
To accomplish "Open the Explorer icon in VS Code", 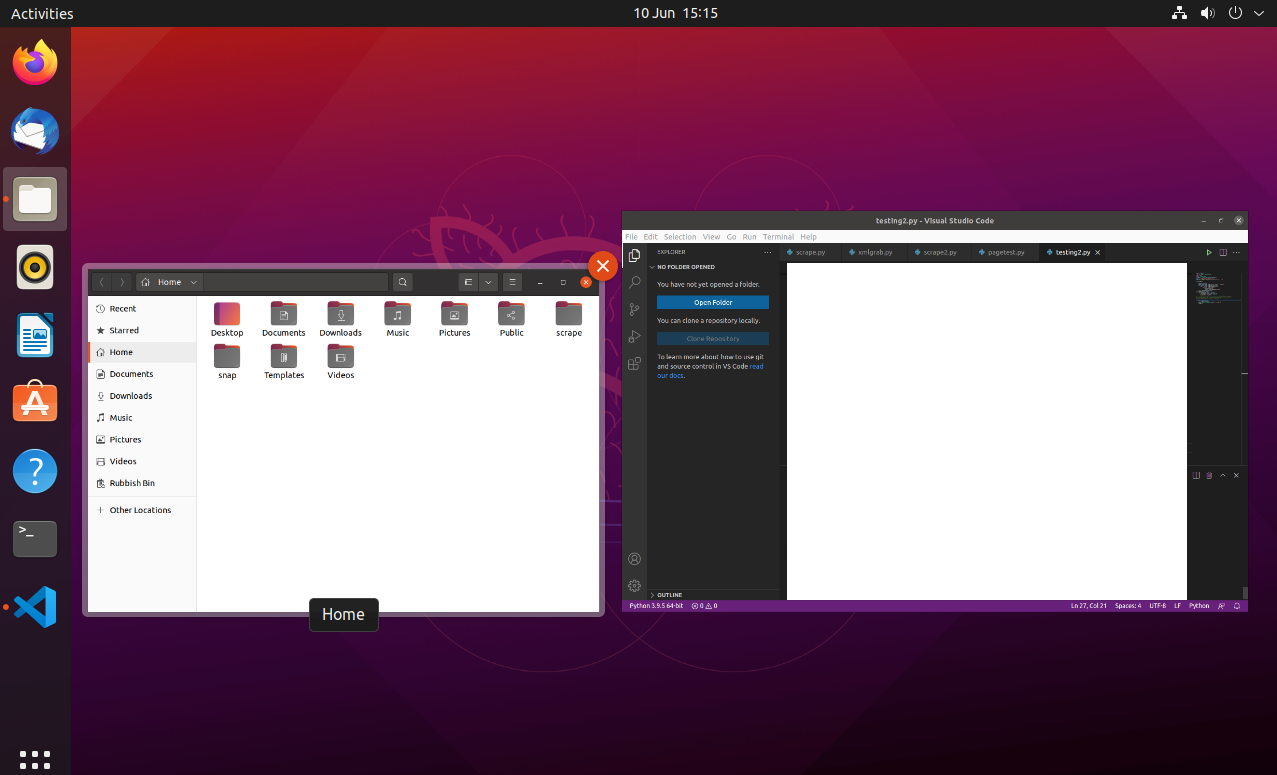I will 634,255.
